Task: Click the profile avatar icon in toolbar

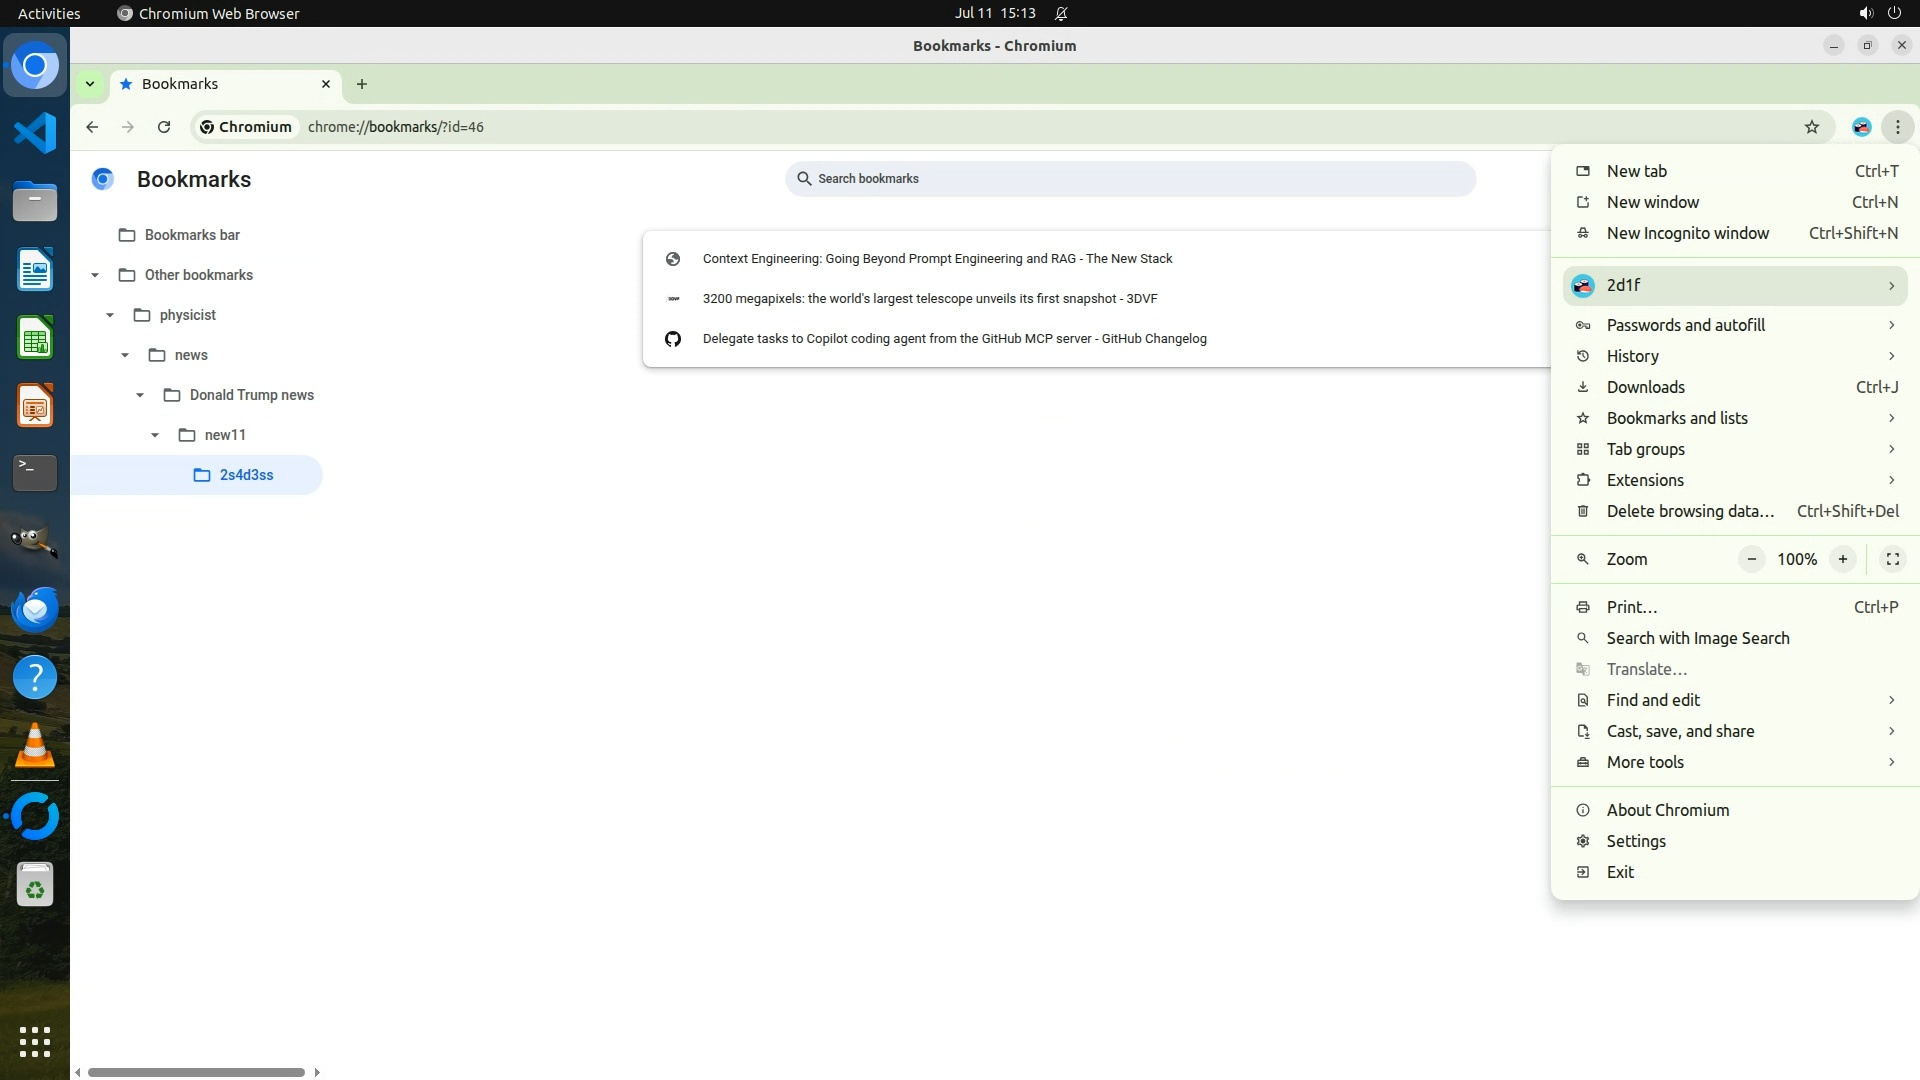Action: coord(1861,127)
